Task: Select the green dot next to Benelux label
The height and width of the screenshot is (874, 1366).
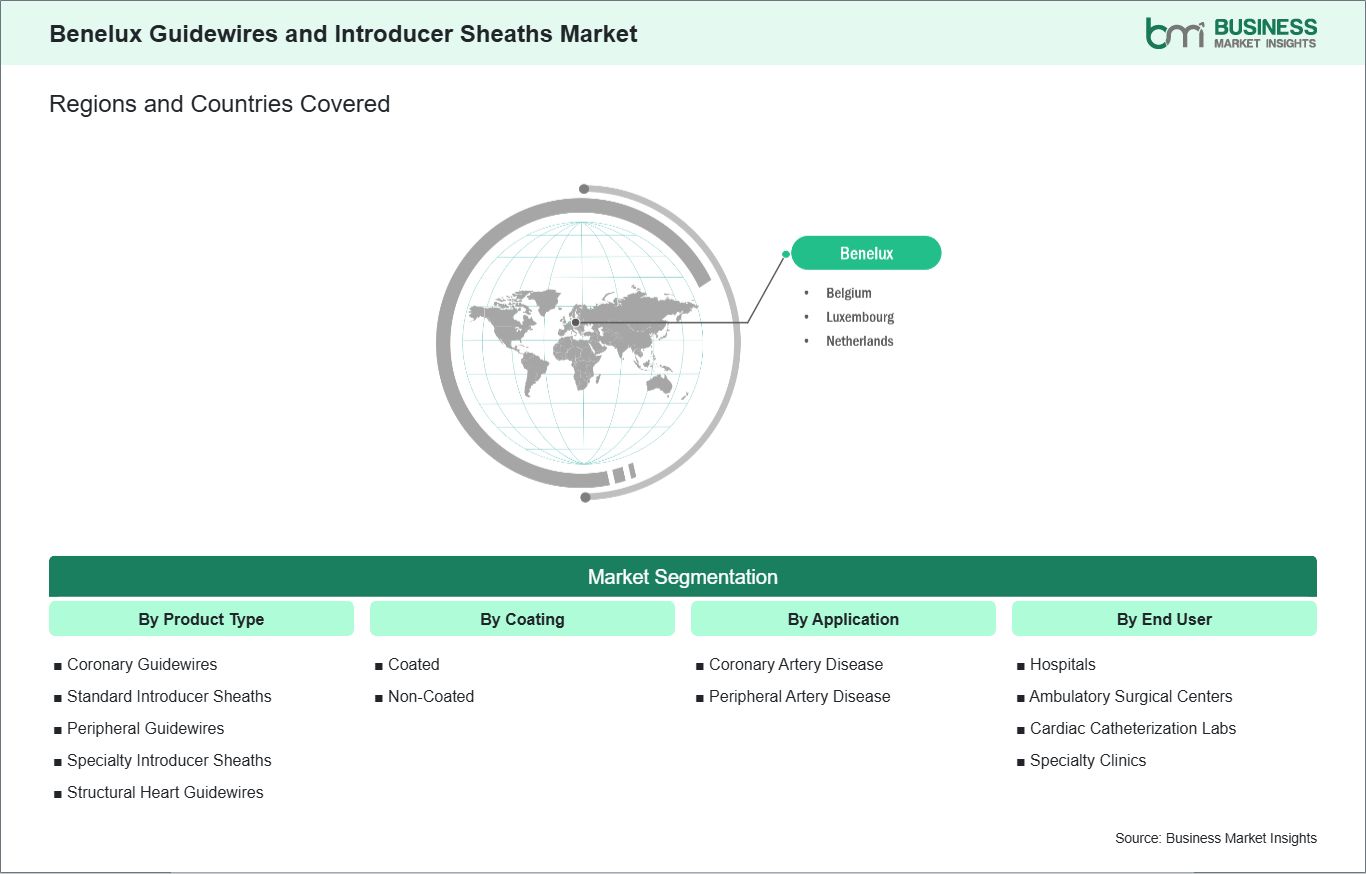Action: 788,253
